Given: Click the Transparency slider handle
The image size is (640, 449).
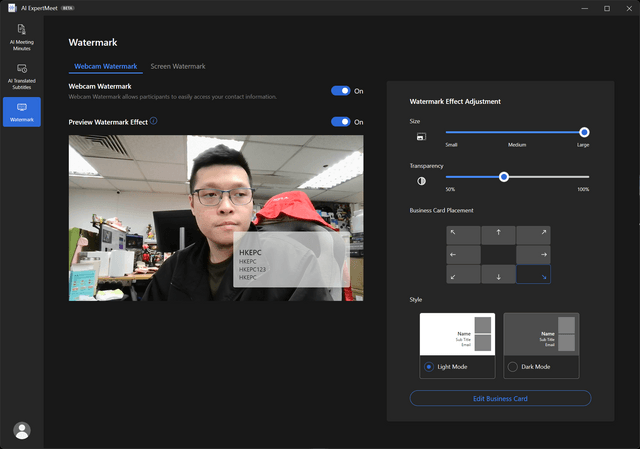Looking at the screenshot, I should [504, 177].
